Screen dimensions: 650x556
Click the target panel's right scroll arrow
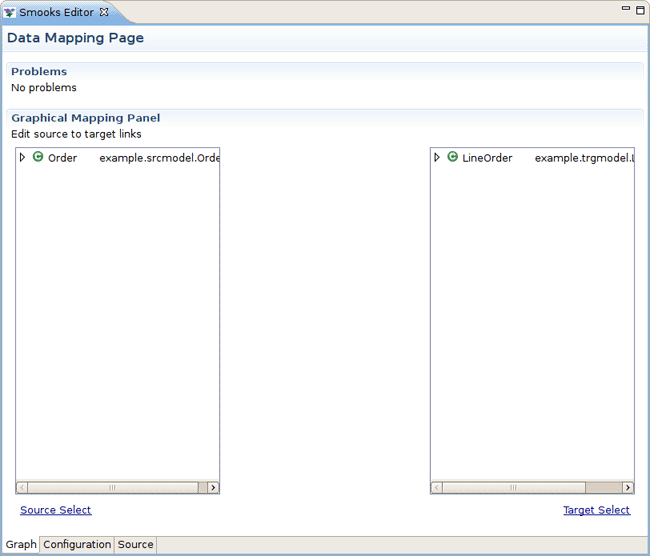coord(628,488)
